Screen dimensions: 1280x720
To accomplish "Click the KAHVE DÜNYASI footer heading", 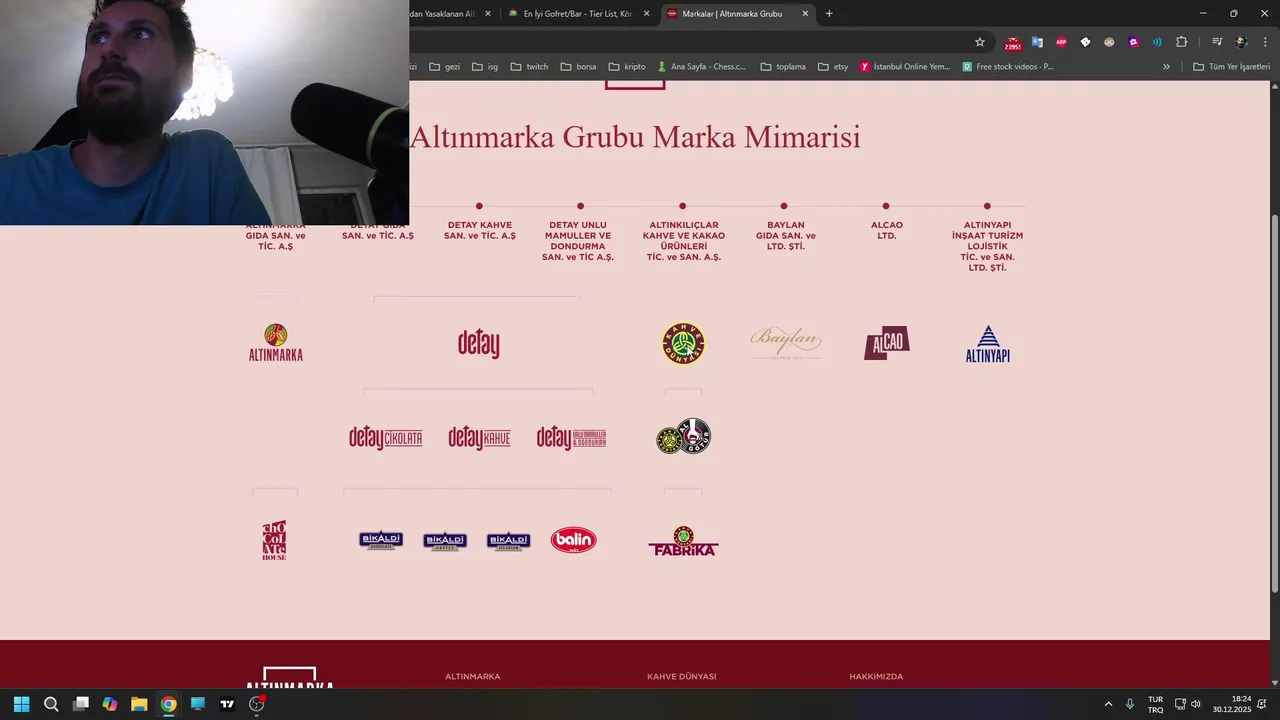I will click(x=681, y=677).
